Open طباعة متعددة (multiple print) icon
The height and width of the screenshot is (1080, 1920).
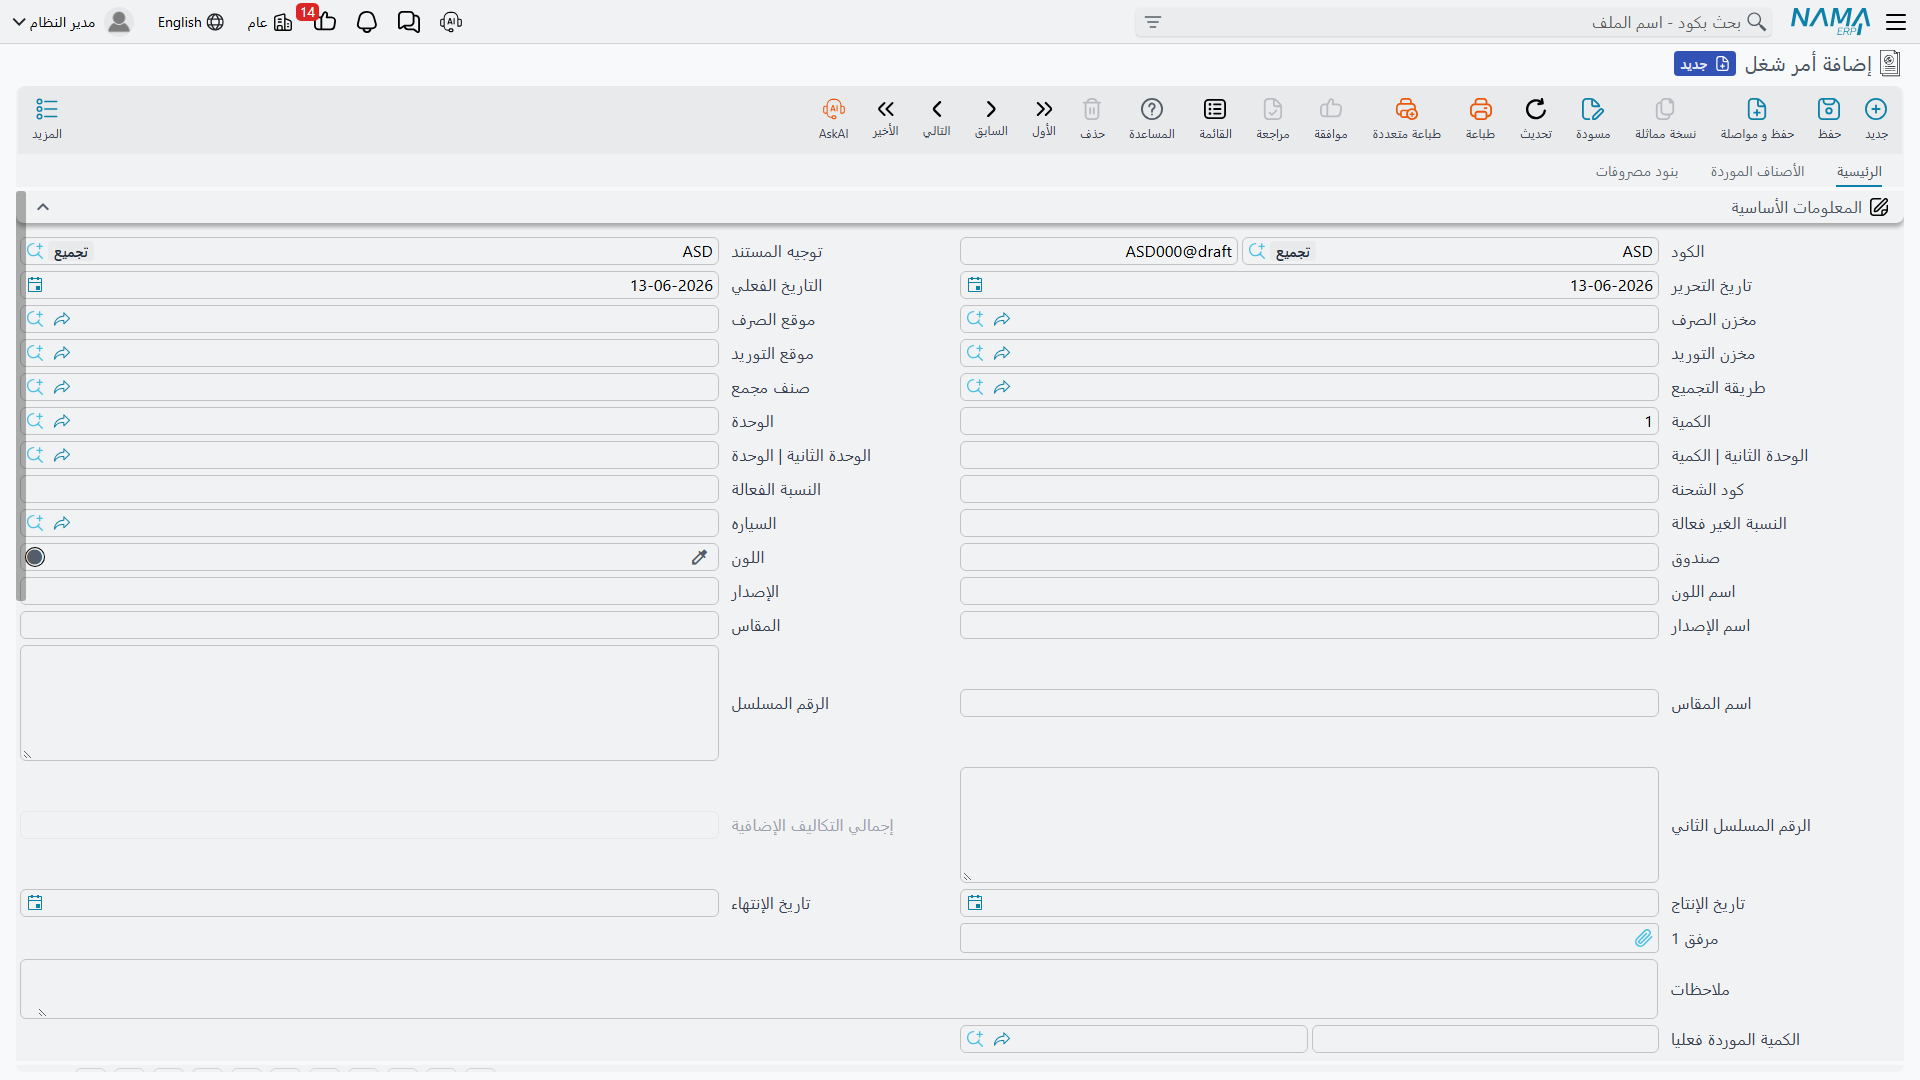coord(1407,109)
